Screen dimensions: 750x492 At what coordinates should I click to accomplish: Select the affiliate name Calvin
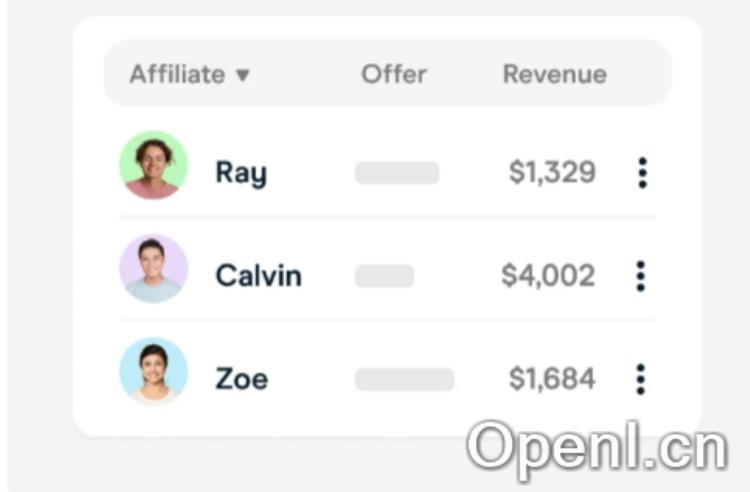[x=258, y=276]
